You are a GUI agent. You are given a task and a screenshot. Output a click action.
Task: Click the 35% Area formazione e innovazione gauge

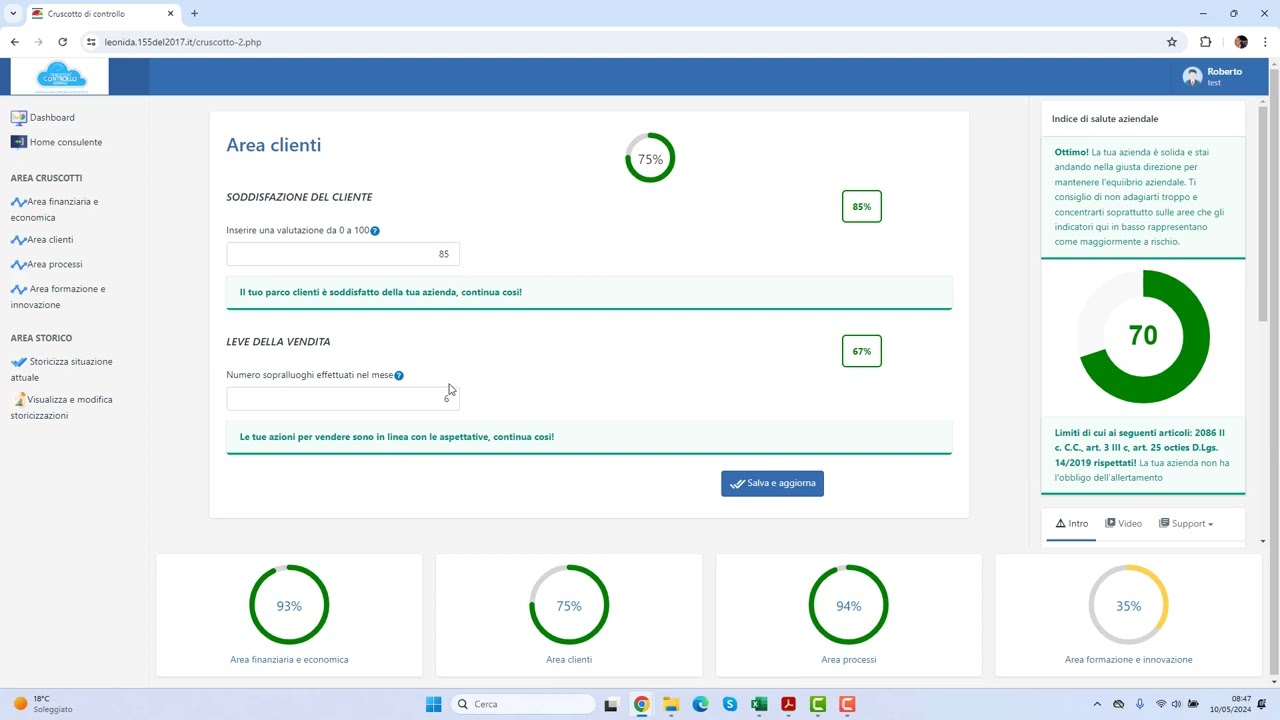pos(1128,606)
